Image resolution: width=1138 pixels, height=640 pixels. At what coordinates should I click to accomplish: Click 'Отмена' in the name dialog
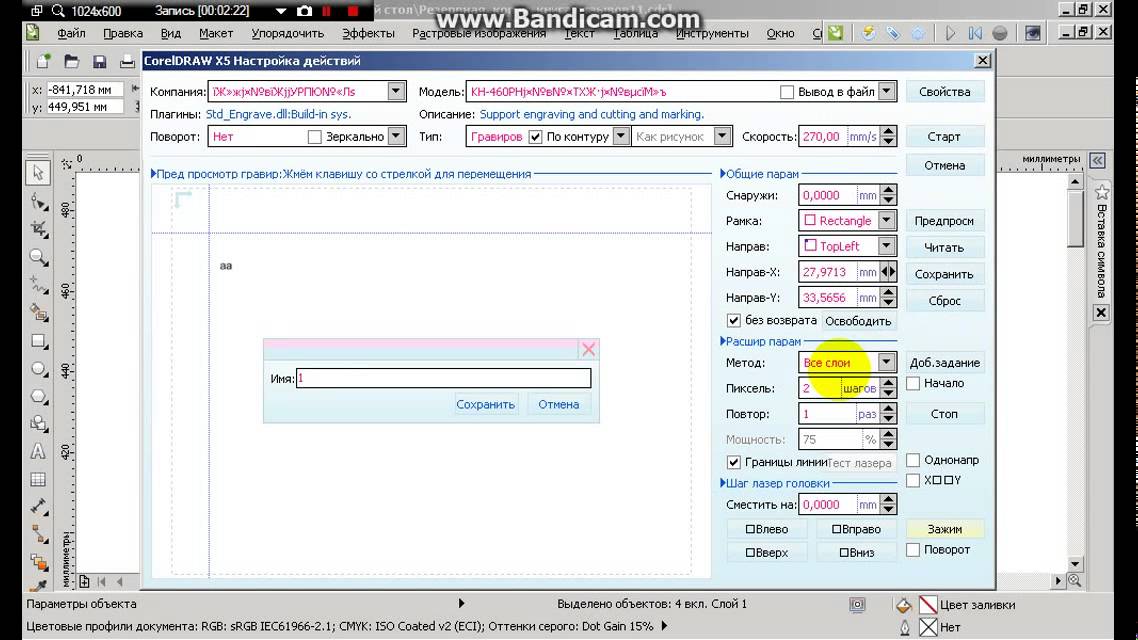(x=558, y=404)
